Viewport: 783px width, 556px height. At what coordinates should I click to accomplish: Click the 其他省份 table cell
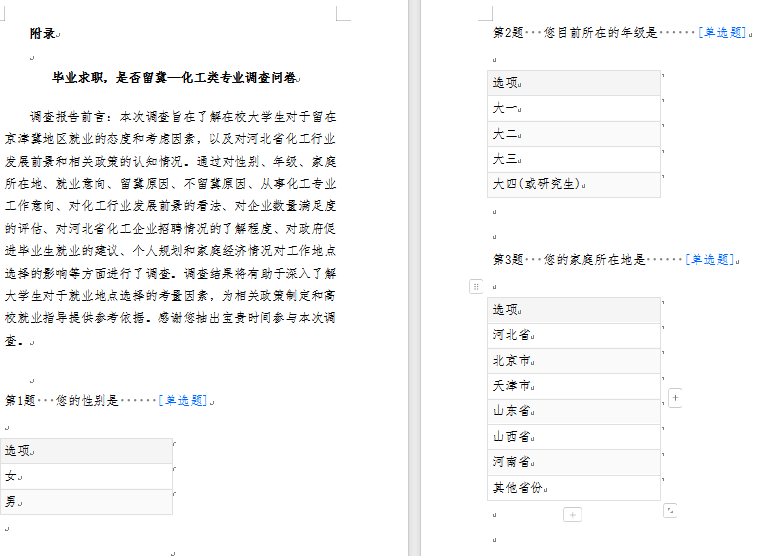coord(574,488)
